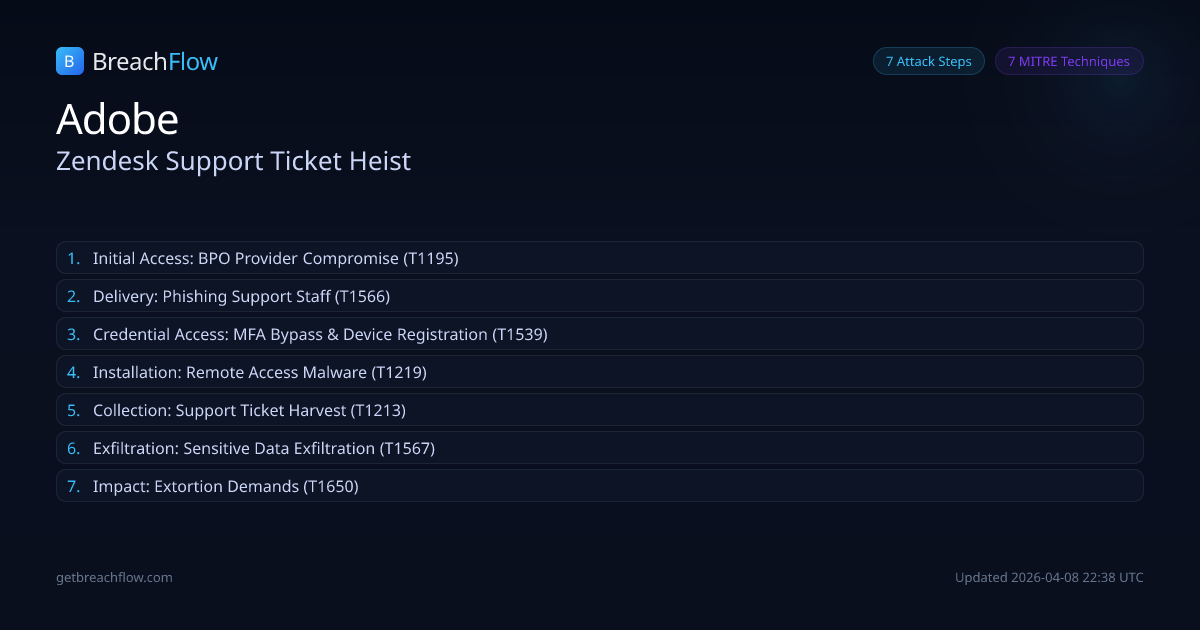This screenshot has width=1200, height=630.
Task: Click the Zendesk Support Ticket Heist subtitle
Action: tap(233, 161)
